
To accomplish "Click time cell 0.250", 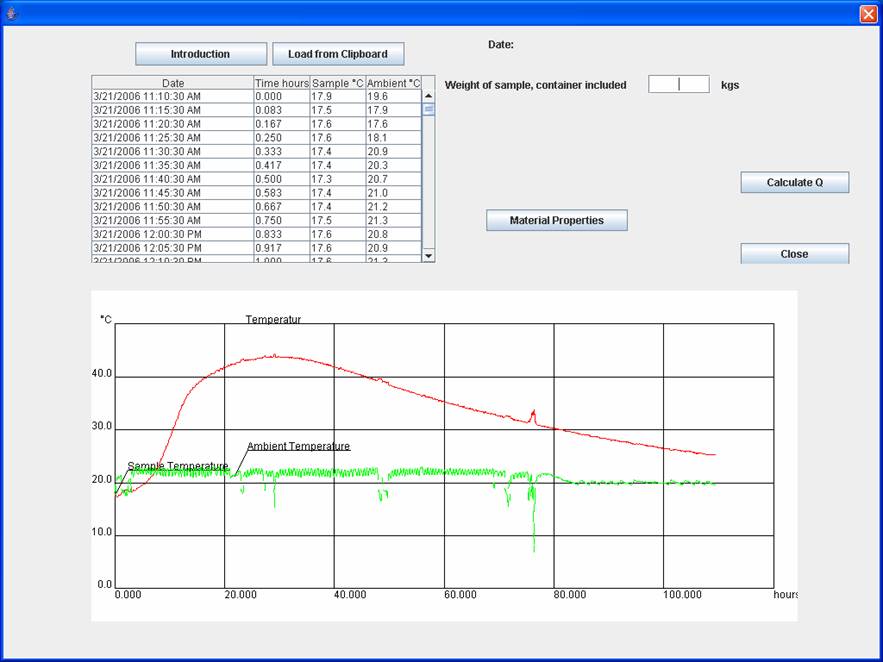I will click(x=282, y=137).
